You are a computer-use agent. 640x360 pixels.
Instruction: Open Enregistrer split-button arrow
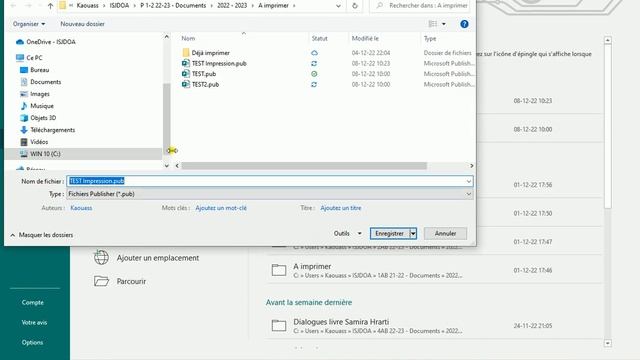pyautogui.click(x=413, y=233)
